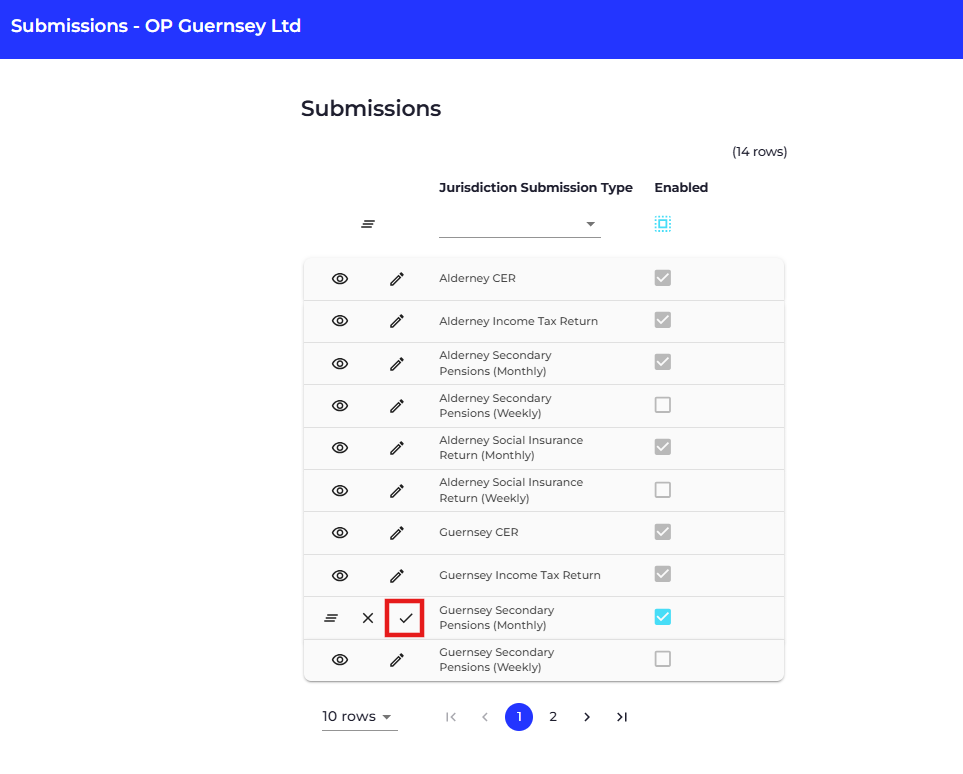The width and height of the screenshot is (963, 774).
Task: Open the 10 rows page size dropdown
Action: coord(359,717)
